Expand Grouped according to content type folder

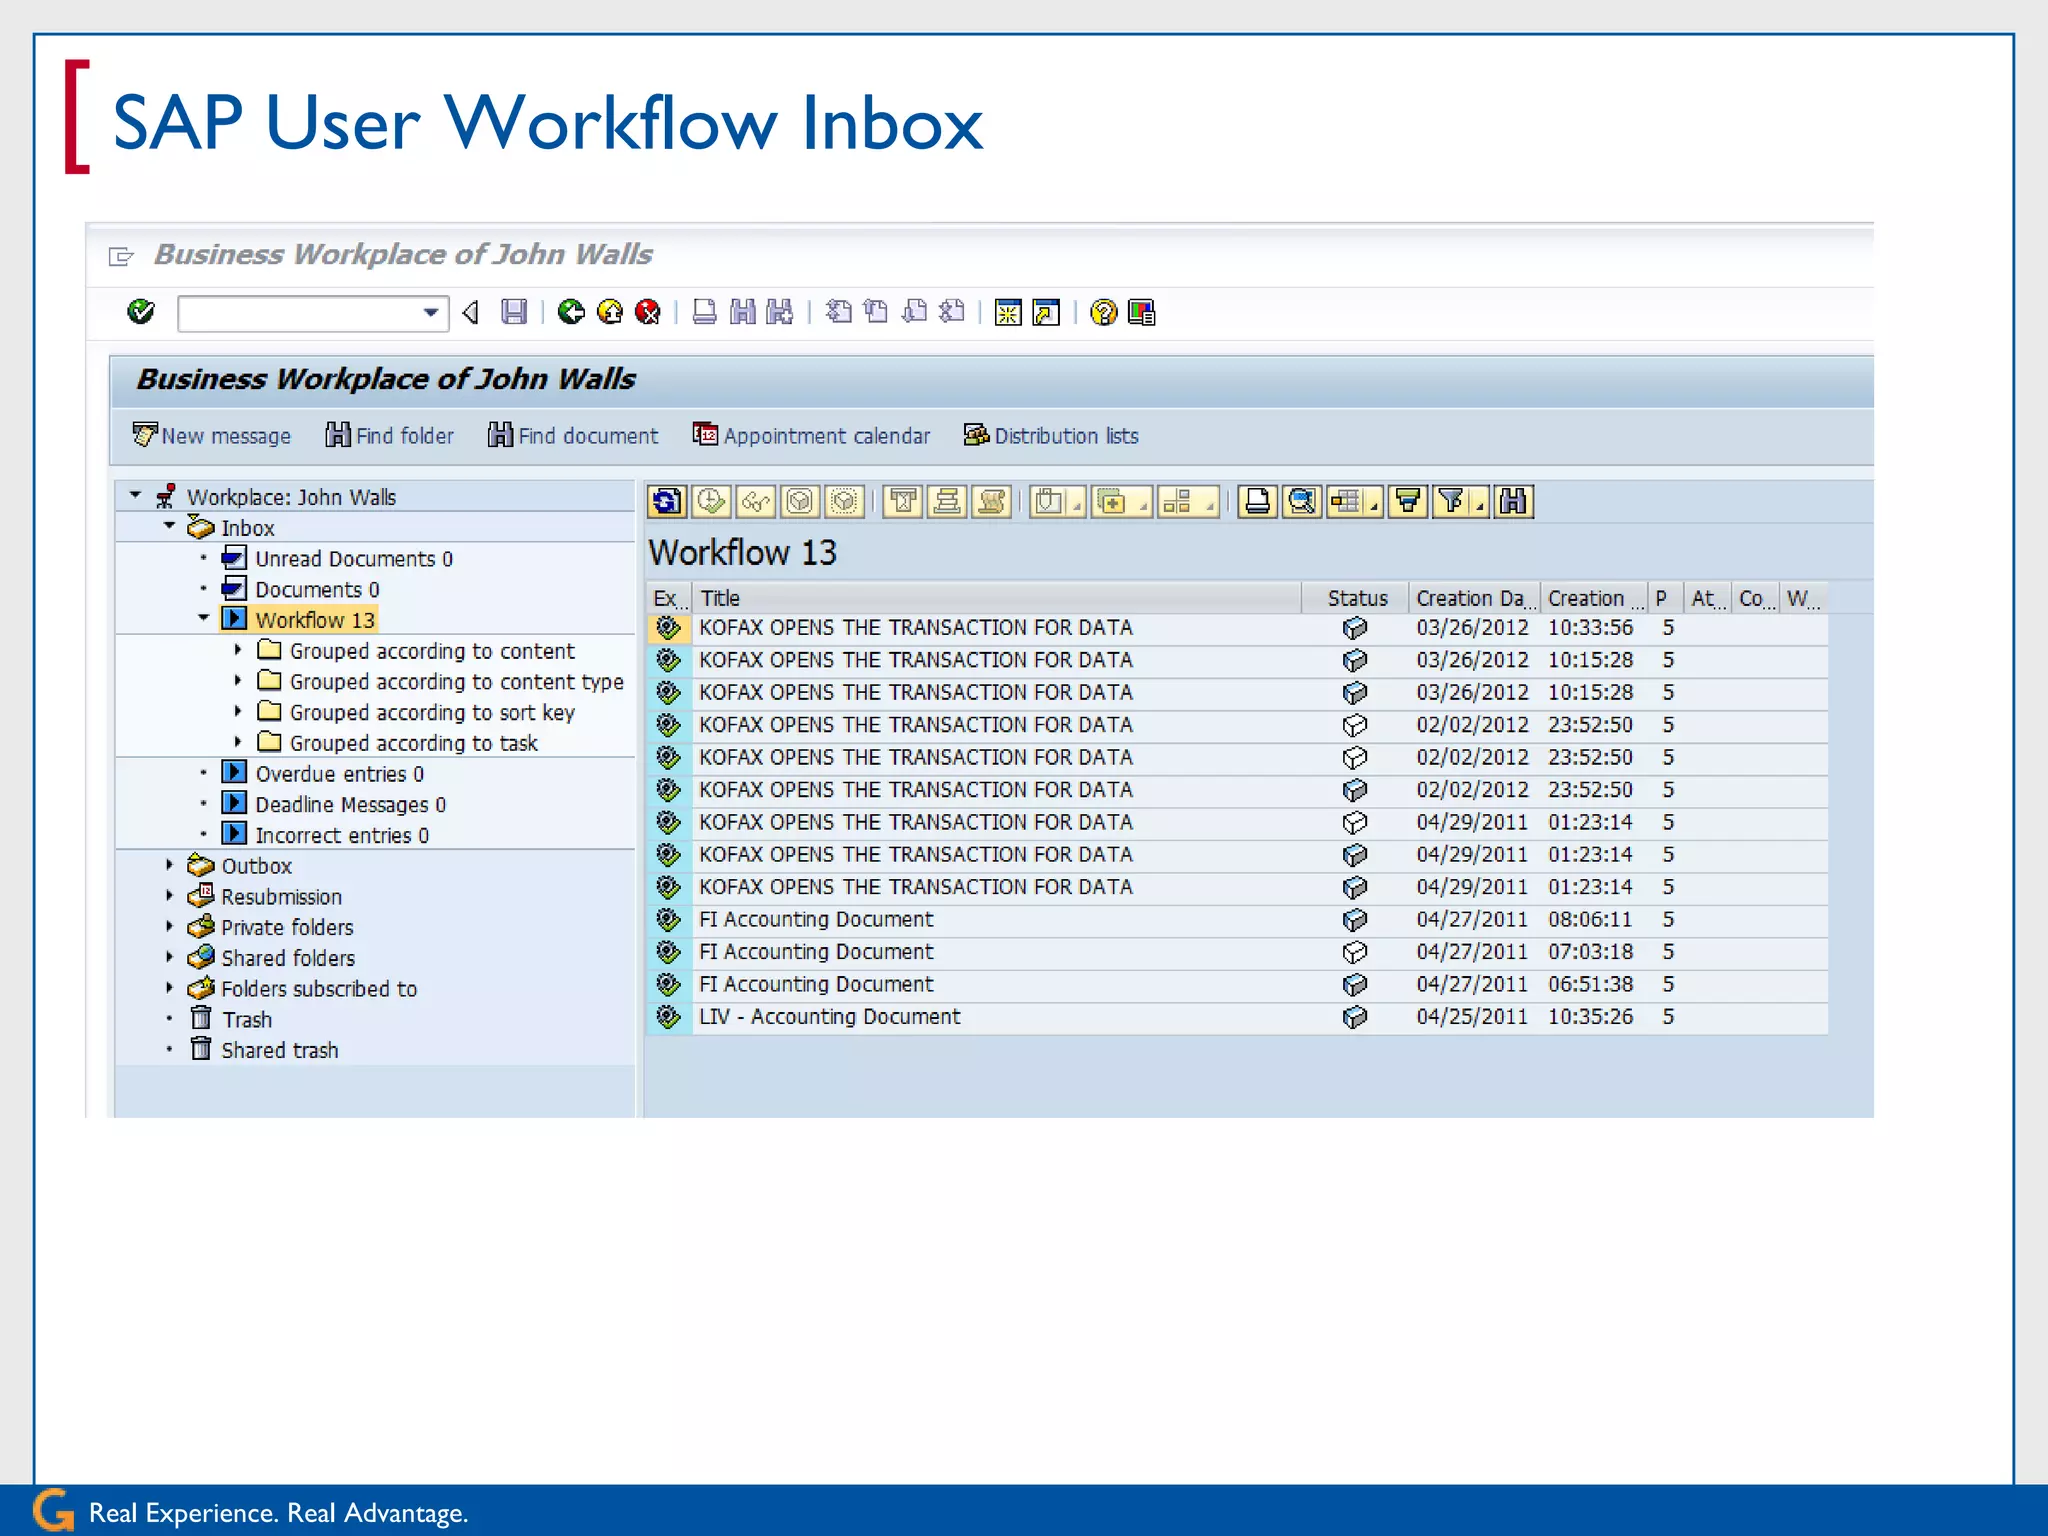(237, 681)
